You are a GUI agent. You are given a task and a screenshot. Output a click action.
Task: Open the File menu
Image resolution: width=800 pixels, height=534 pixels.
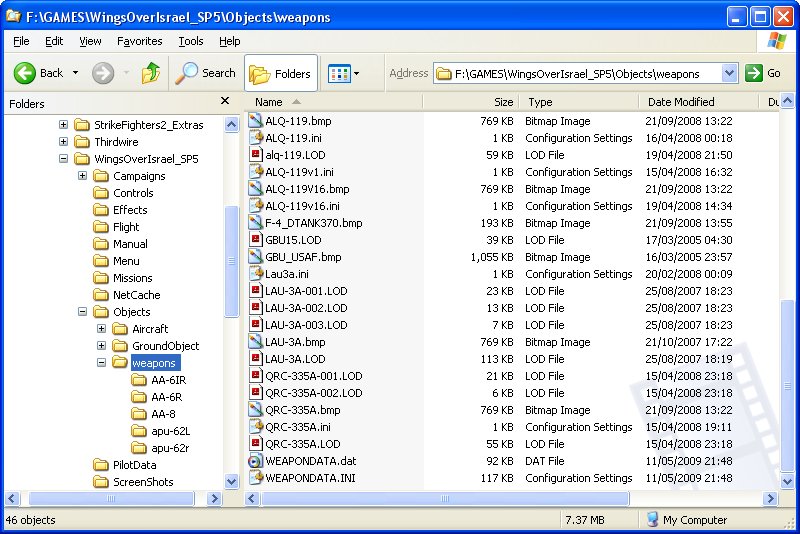click(21, 41)
